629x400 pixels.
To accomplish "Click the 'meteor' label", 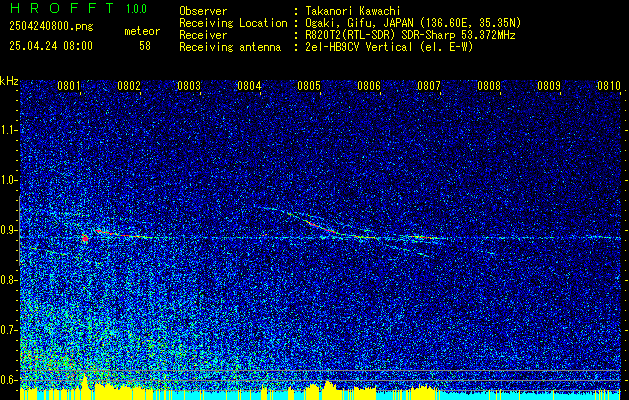I will tap(142, 31).
